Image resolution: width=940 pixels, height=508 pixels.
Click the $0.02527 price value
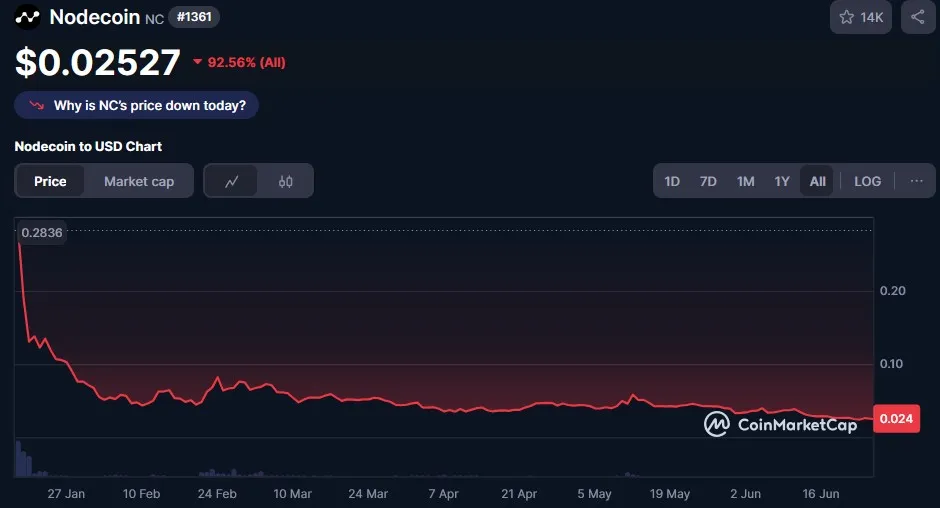(x=98, y=62)
